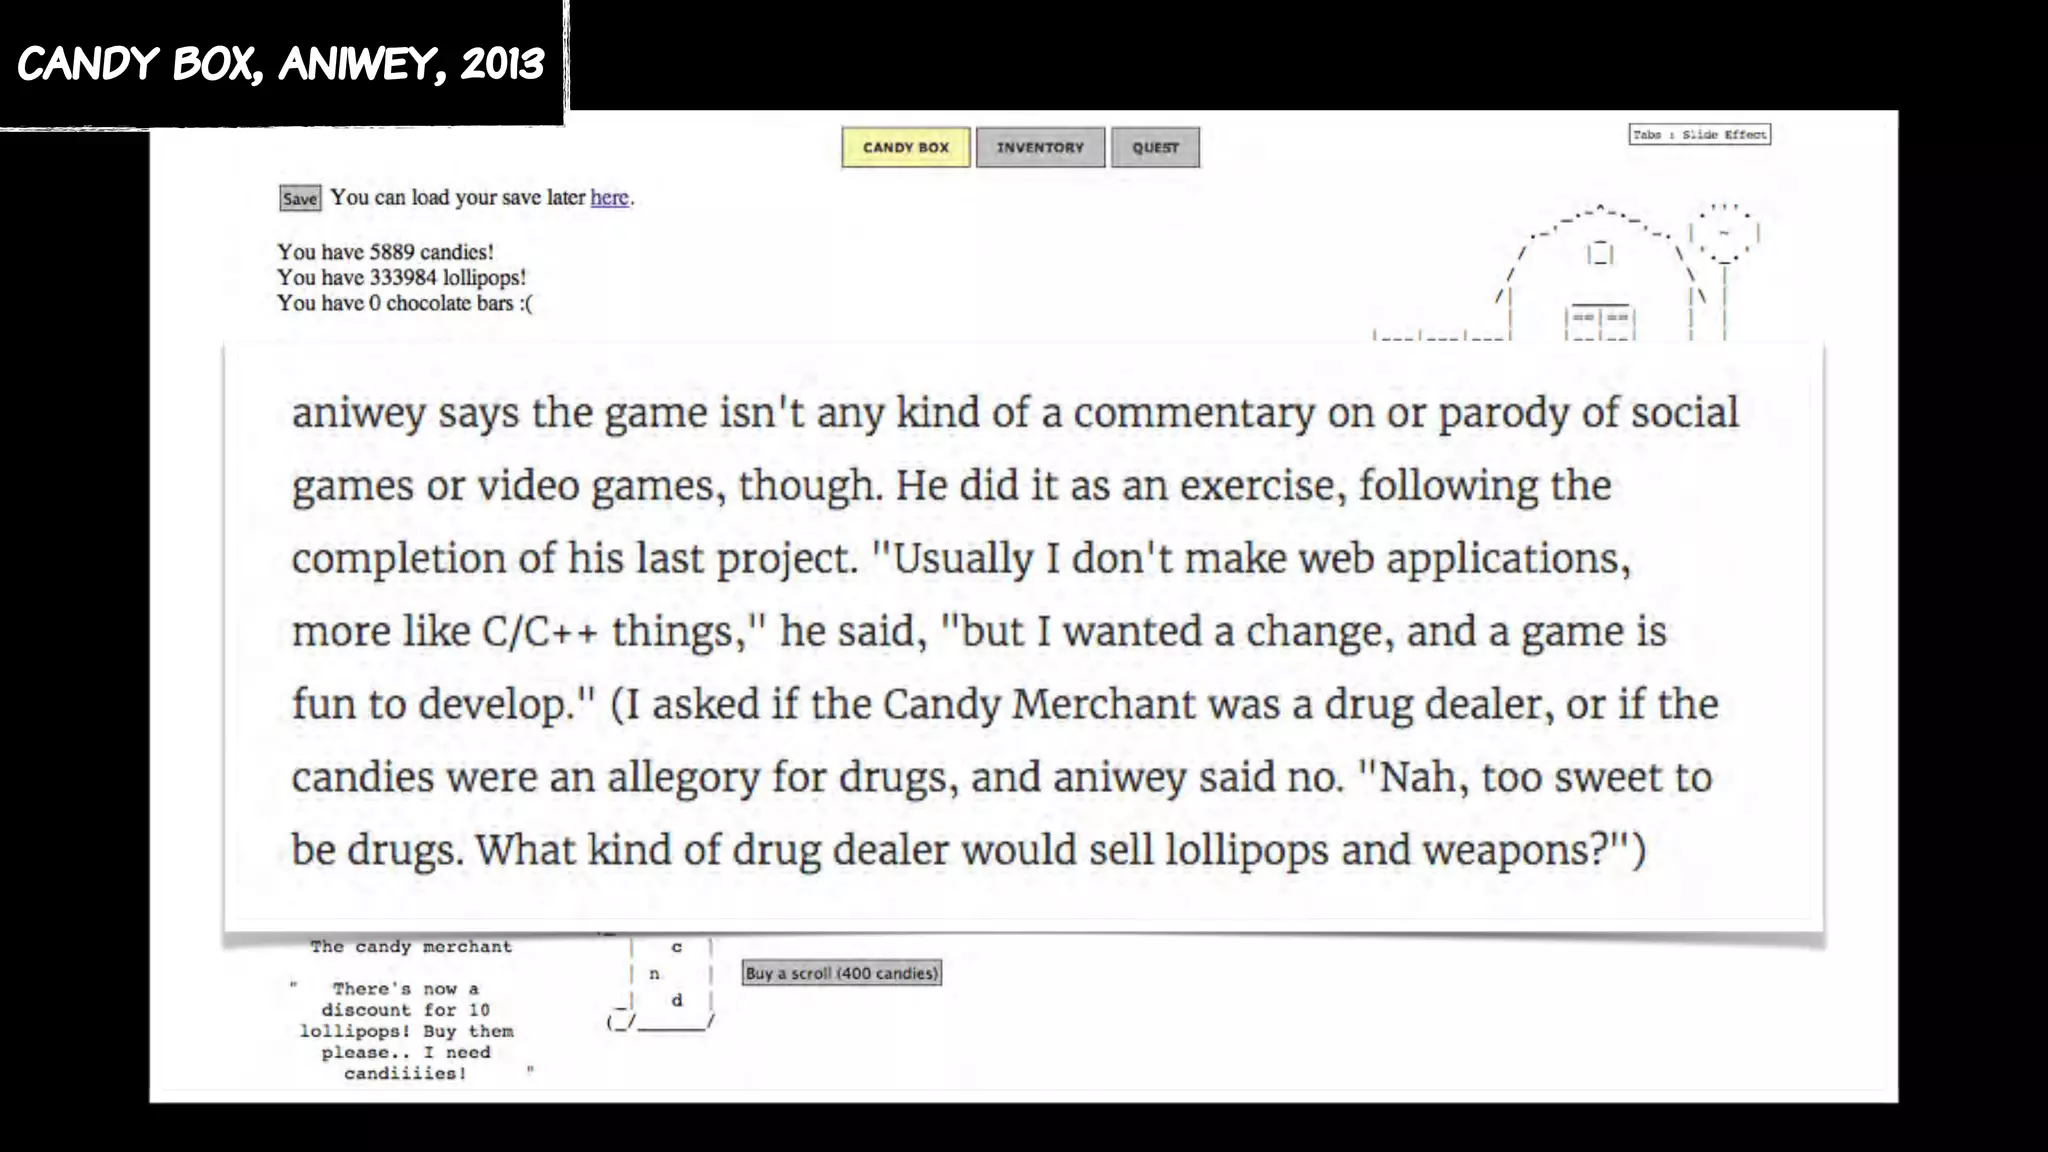This screenshot has height=1152, width=2048.
Task: Click the 333984 lollipops counter
Action: pos(401,277)
